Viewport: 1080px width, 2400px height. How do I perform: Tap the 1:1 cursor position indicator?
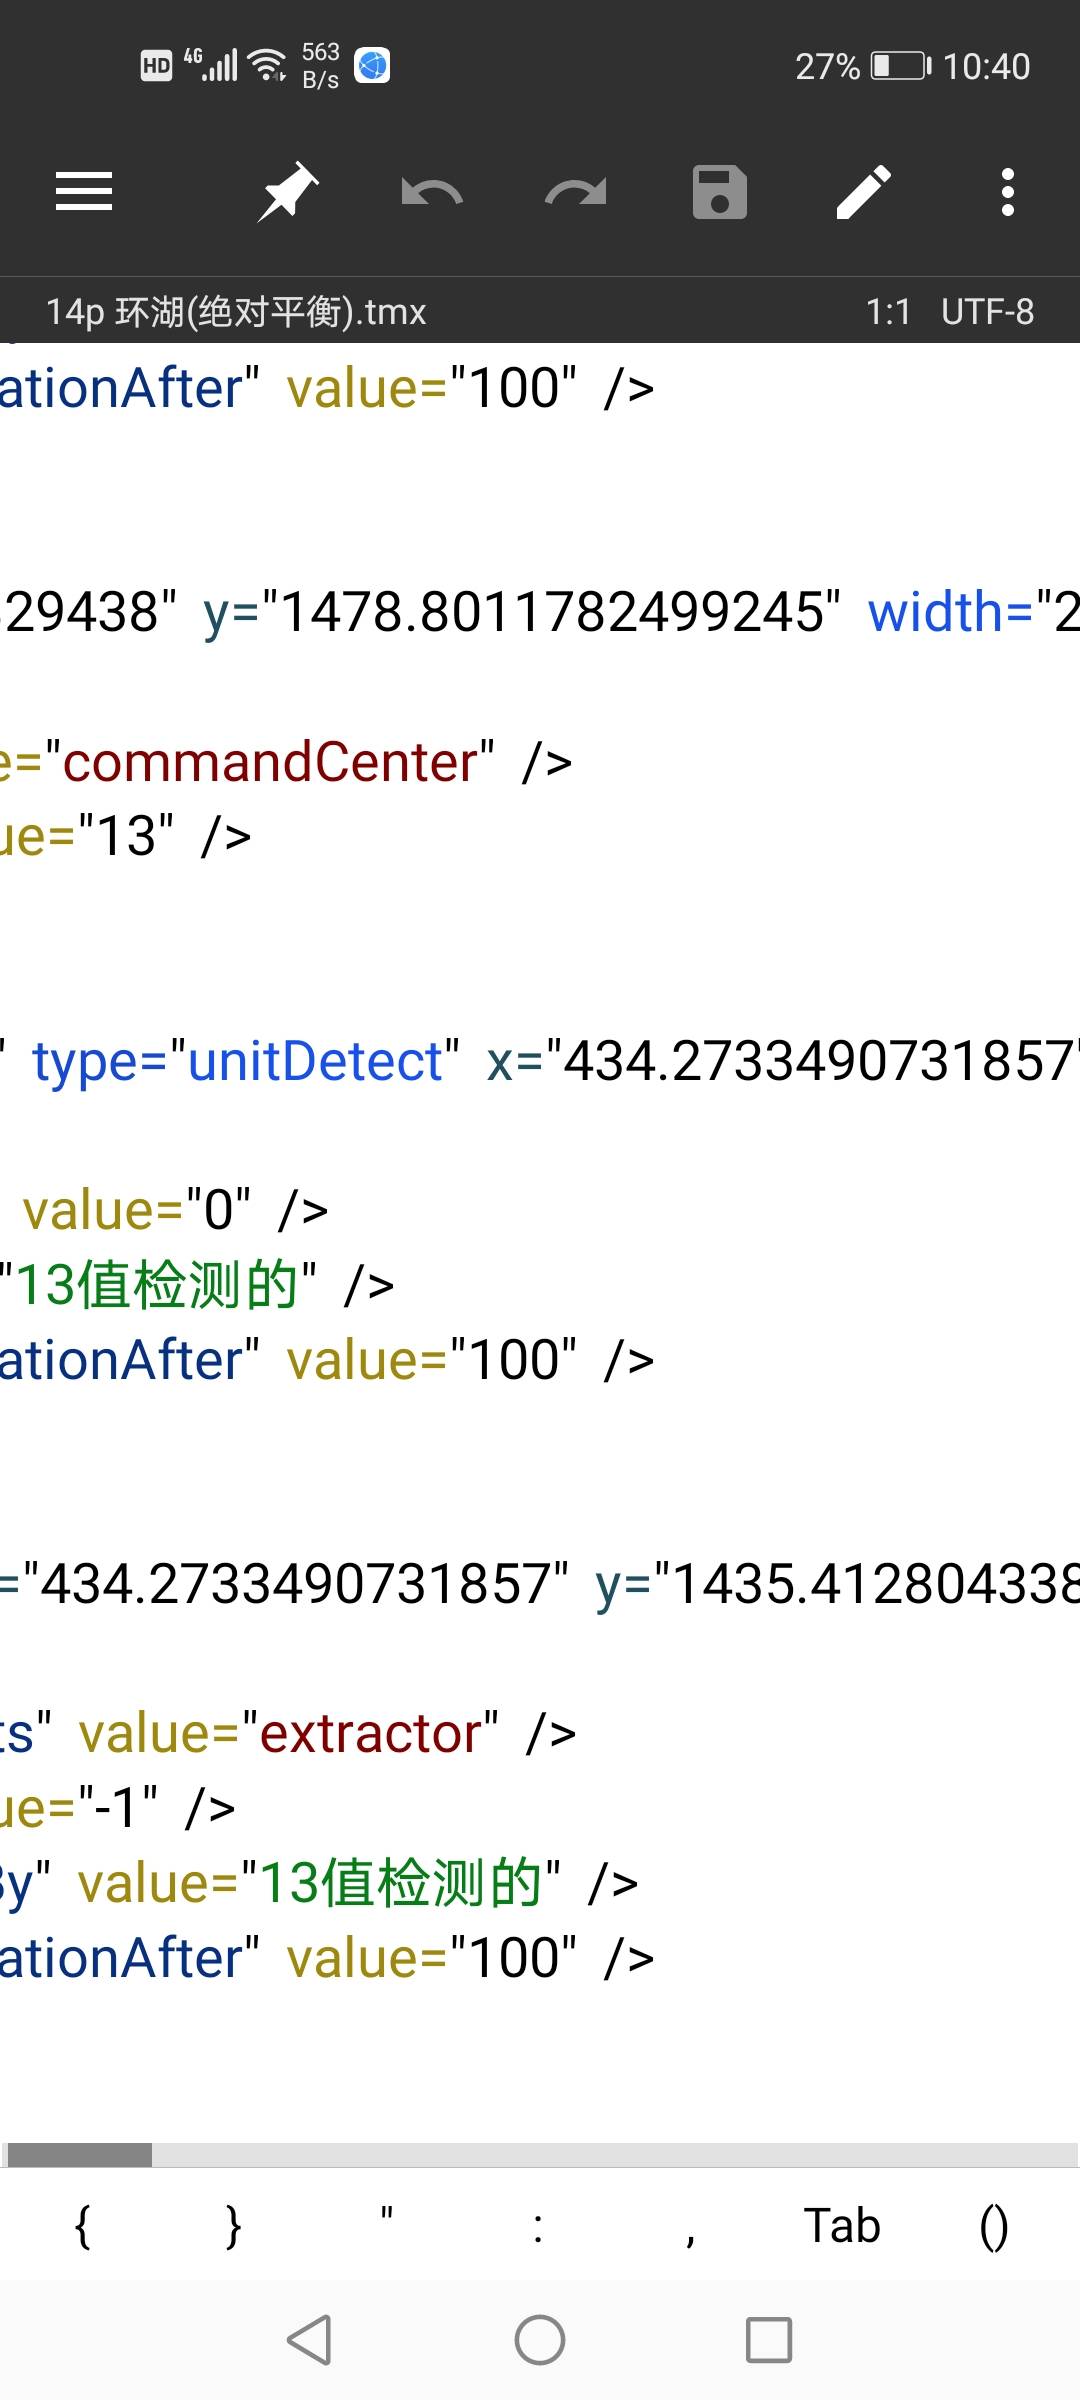point(887,312)
